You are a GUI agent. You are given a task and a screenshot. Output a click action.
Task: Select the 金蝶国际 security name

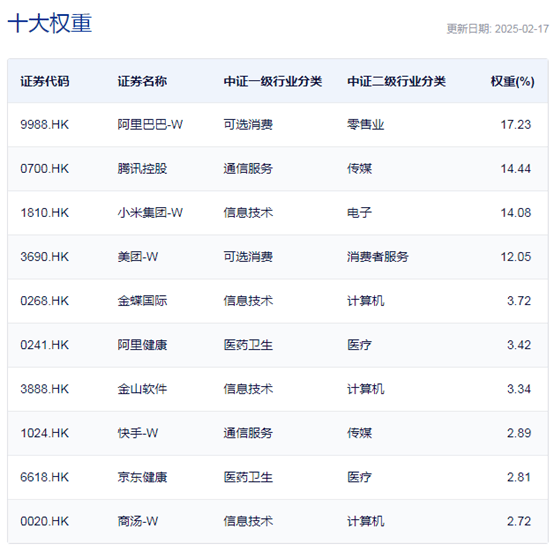(142, 301)
